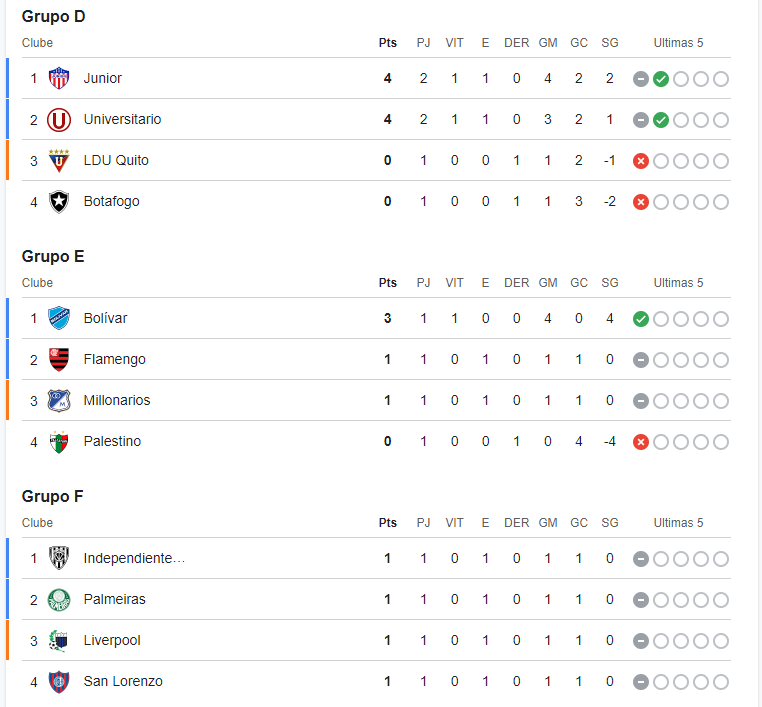Image resolution: width=762 pixels, height=707 pixels.
Task: Click the Palestino club crest
Action: pyautogui.click(x=59, y=441)
